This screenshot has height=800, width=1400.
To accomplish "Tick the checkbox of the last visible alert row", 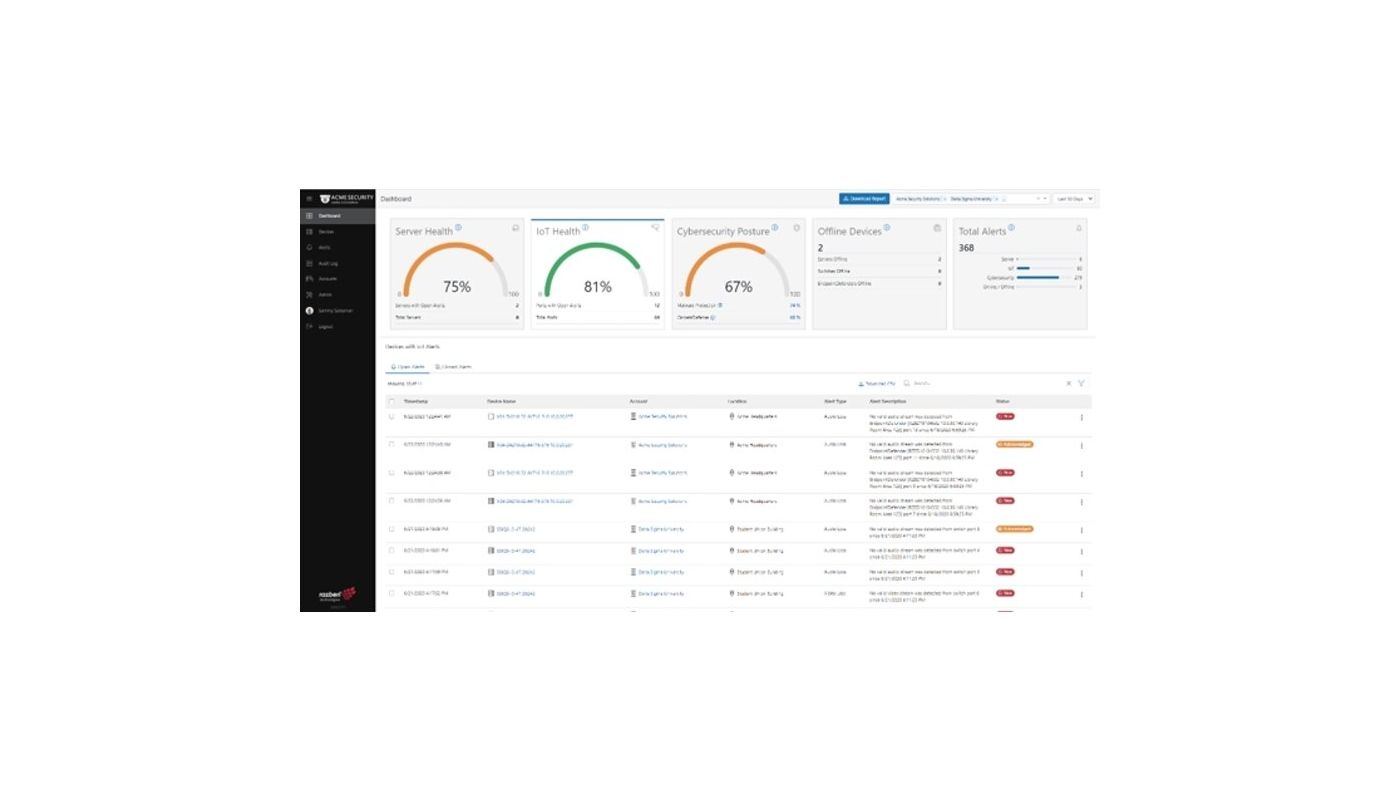I will pyautogui.click(x=391, y=593).
